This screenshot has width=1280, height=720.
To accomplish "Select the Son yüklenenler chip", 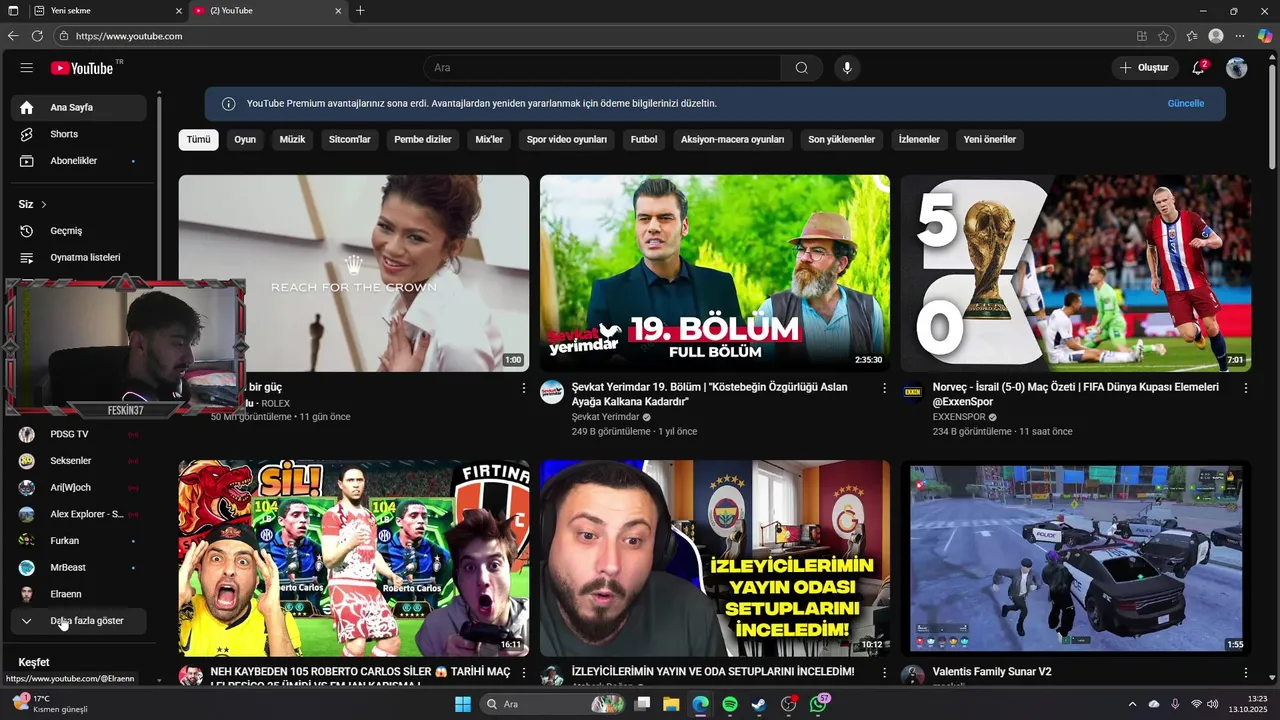I will 842,140.
